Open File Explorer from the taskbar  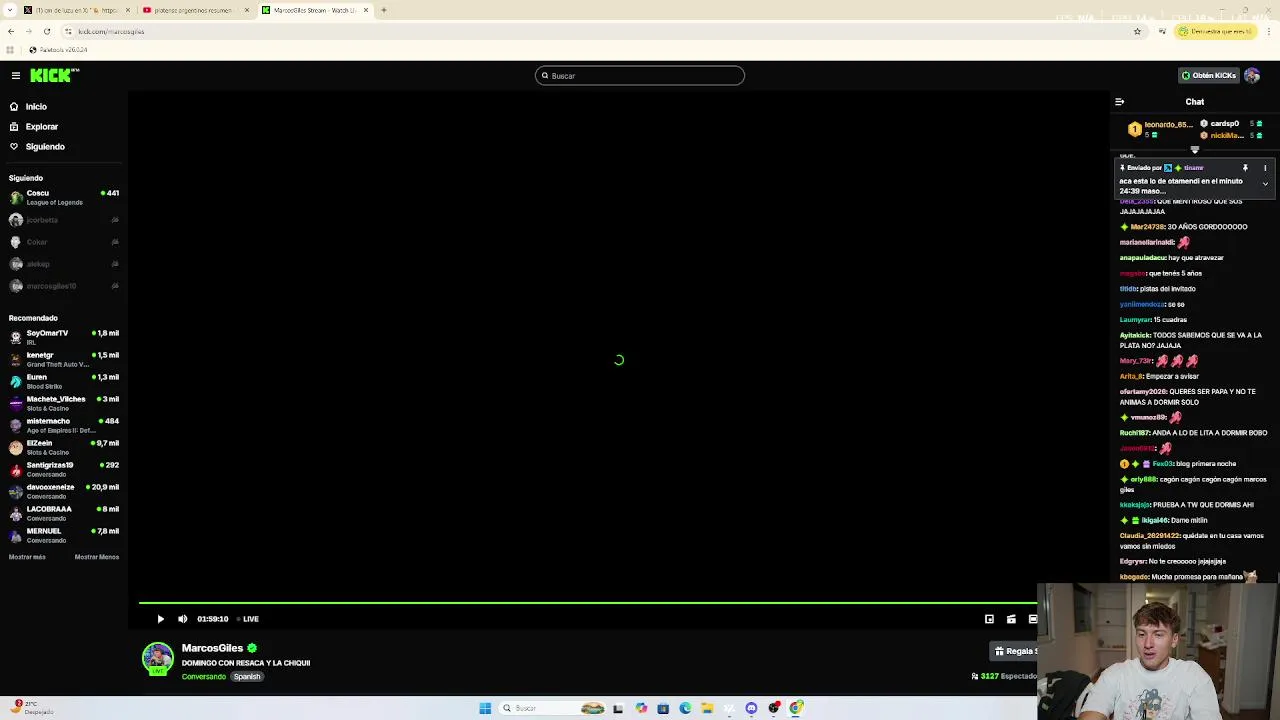tap(707, 708)
